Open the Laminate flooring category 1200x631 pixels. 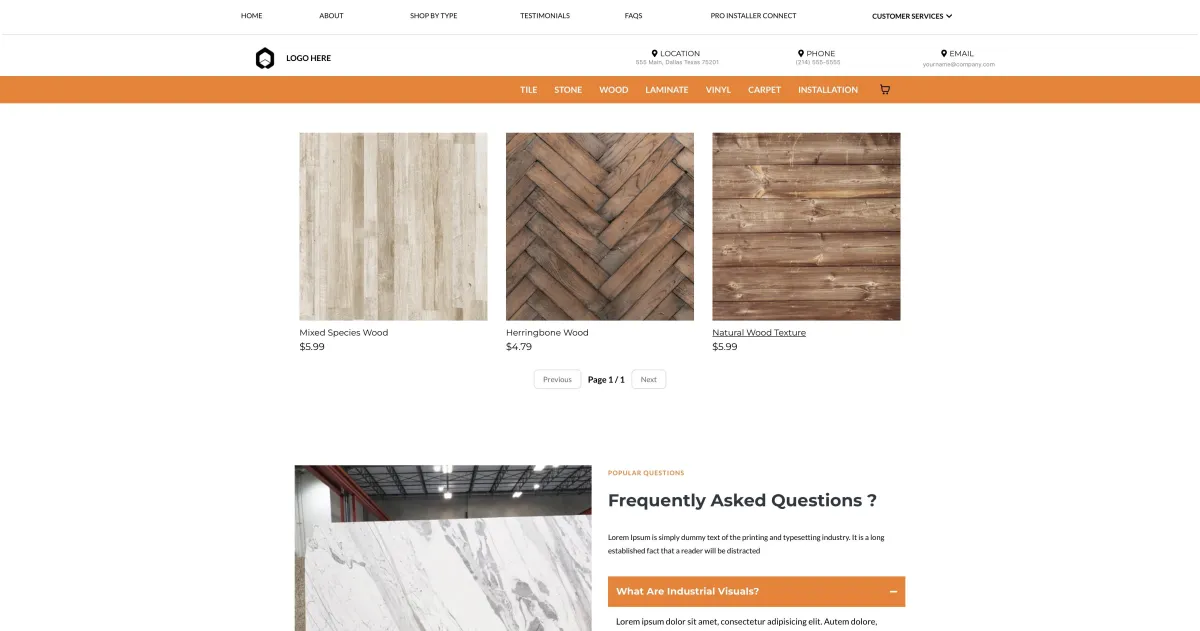667,90
